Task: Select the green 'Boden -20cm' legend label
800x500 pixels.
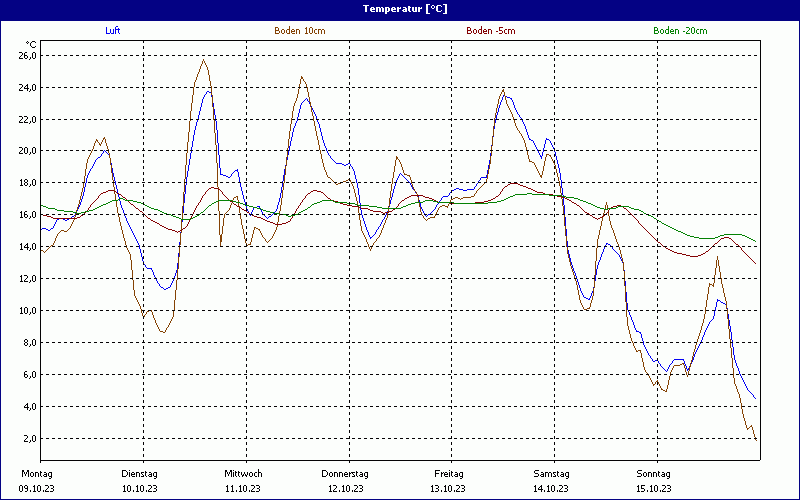Action: [x=680, y=31]
